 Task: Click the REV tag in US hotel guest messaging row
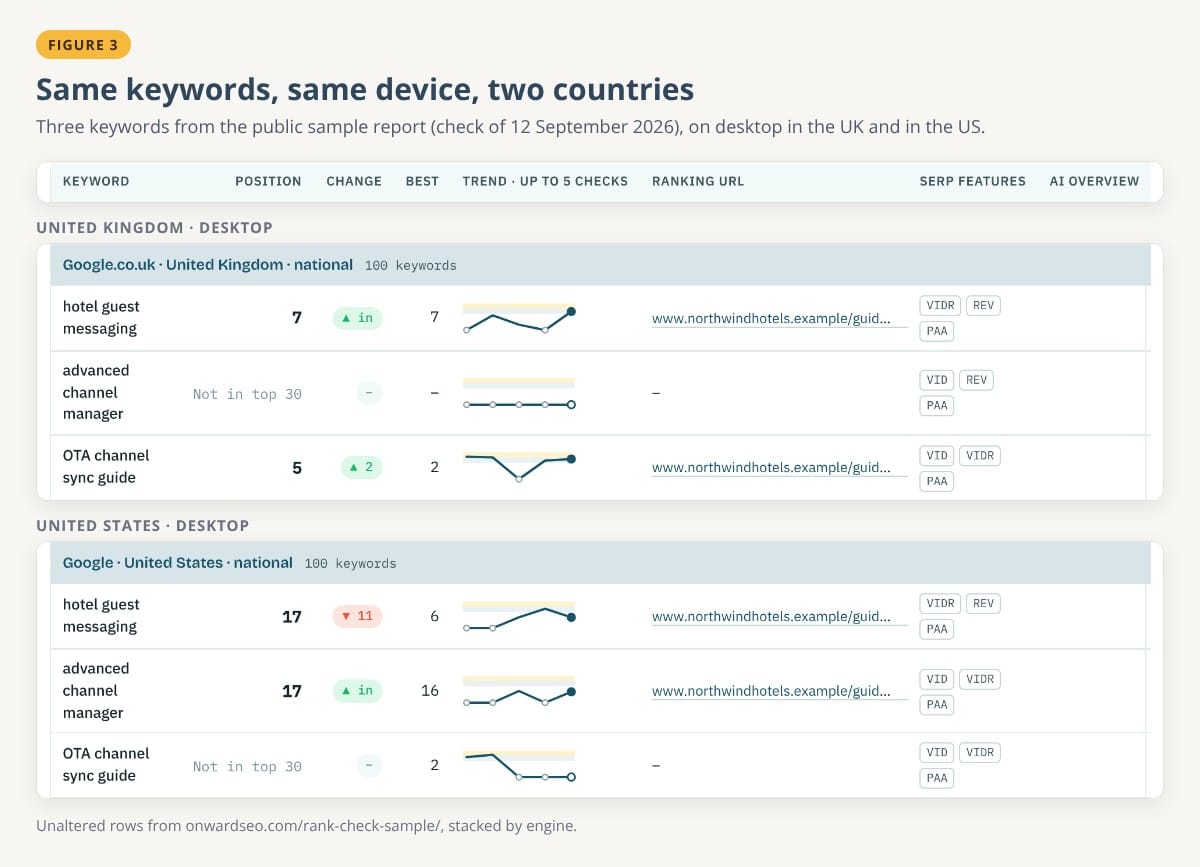[x=984, y=603]
